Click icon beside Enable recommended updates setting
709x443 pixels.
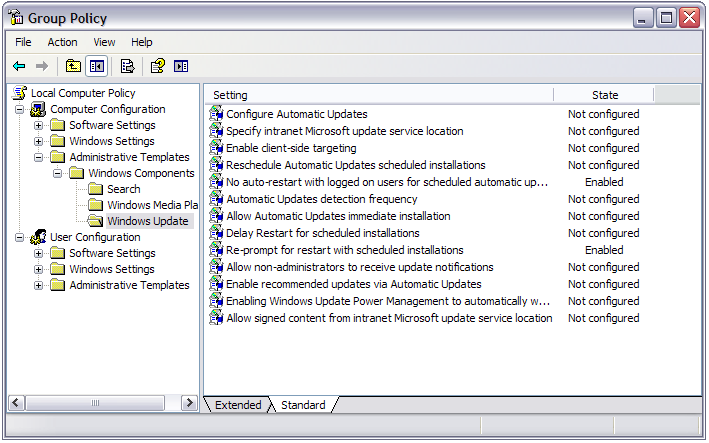click(216, 284)
